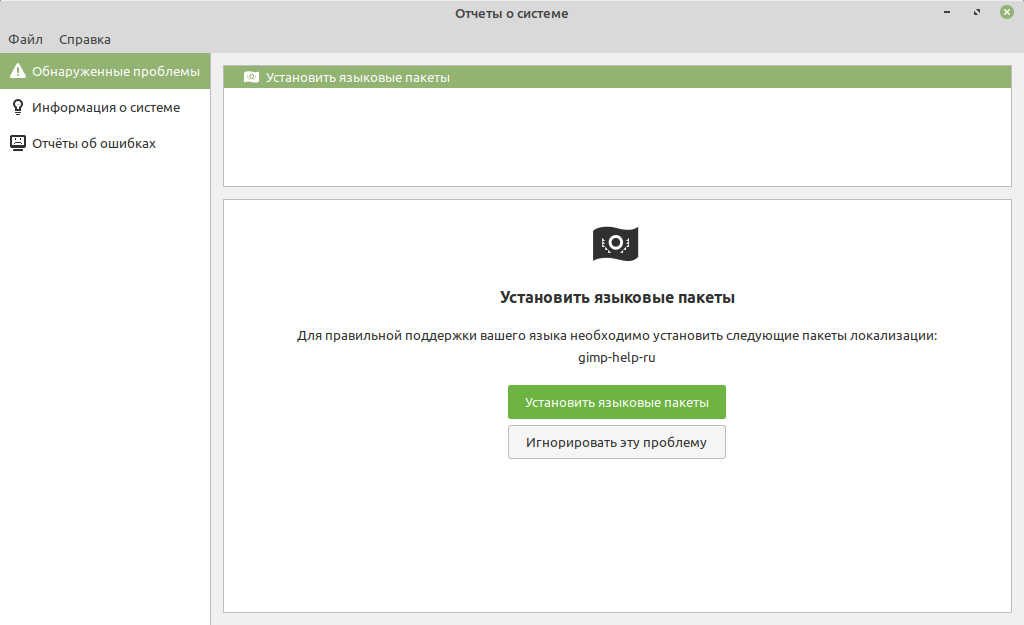Viewport: 1024px width, 625px height.
Task: Select the Установить языковые пакеты list row
Action: pyautogui.click(x=617, y=77)
